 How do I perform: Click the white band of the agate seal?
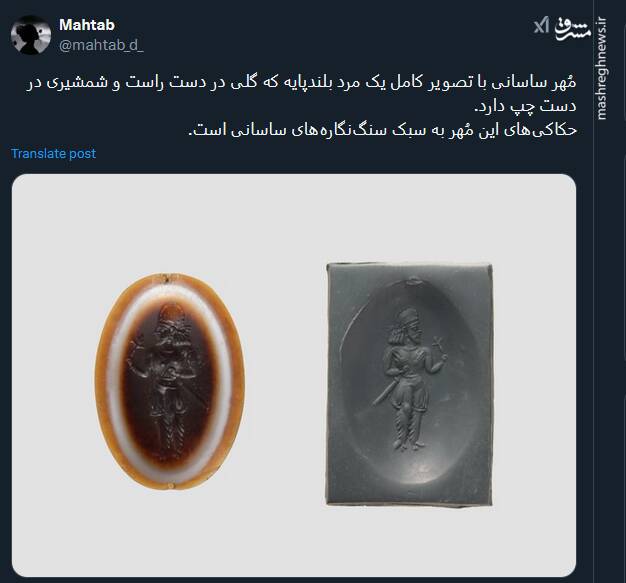click(x=113, y=379)
